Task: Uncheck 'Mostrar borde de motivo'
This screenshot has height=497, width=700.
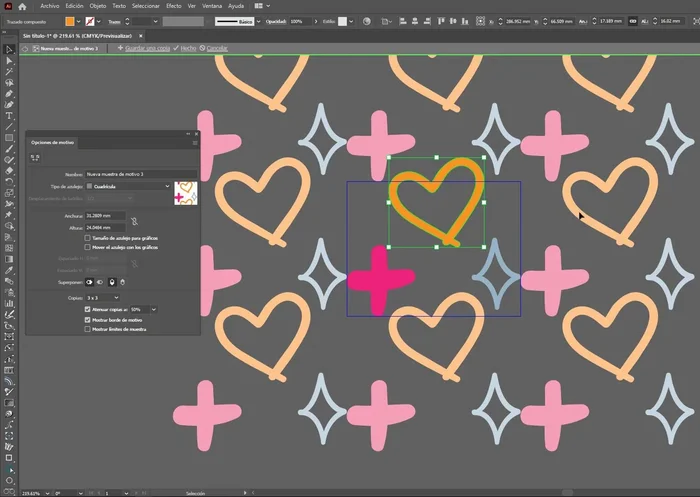Action: [x=88, y=319]
